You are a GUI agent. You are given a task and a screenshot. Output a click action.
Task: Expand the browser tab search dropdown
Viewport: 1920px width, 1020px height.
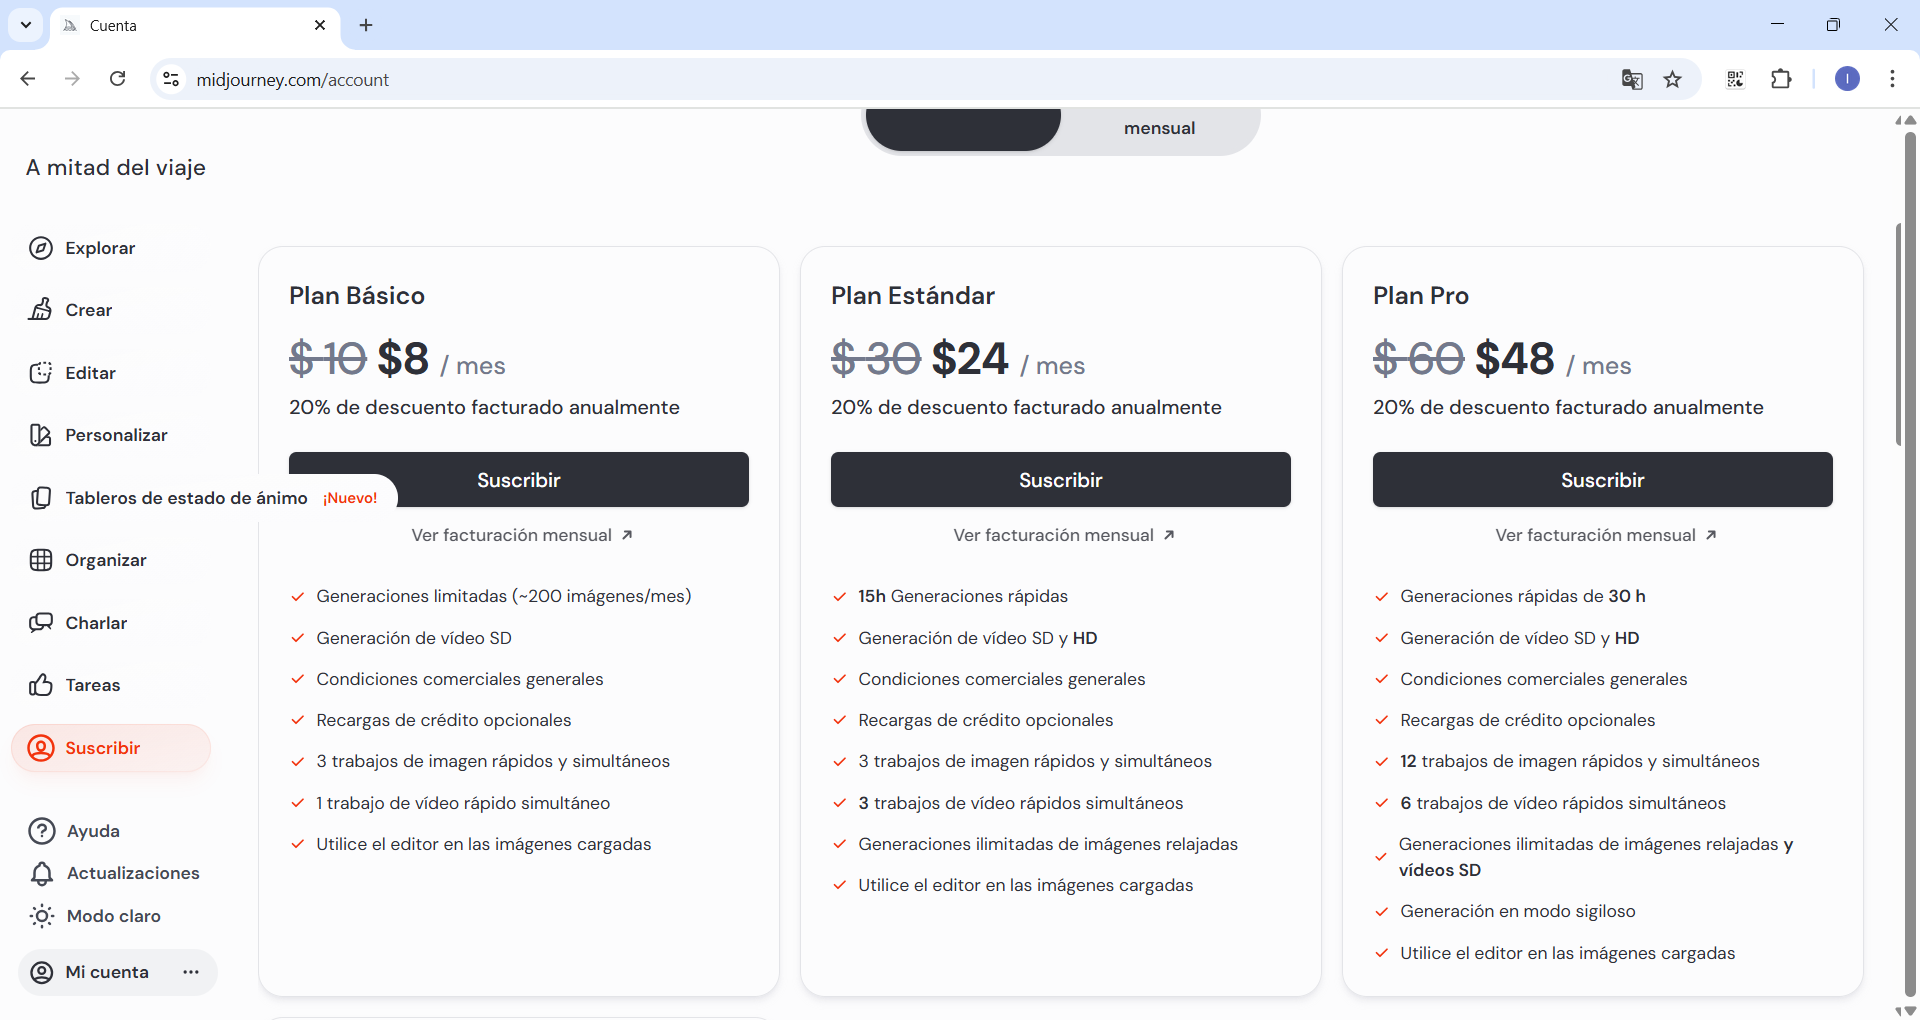click(x=26, y=25)
